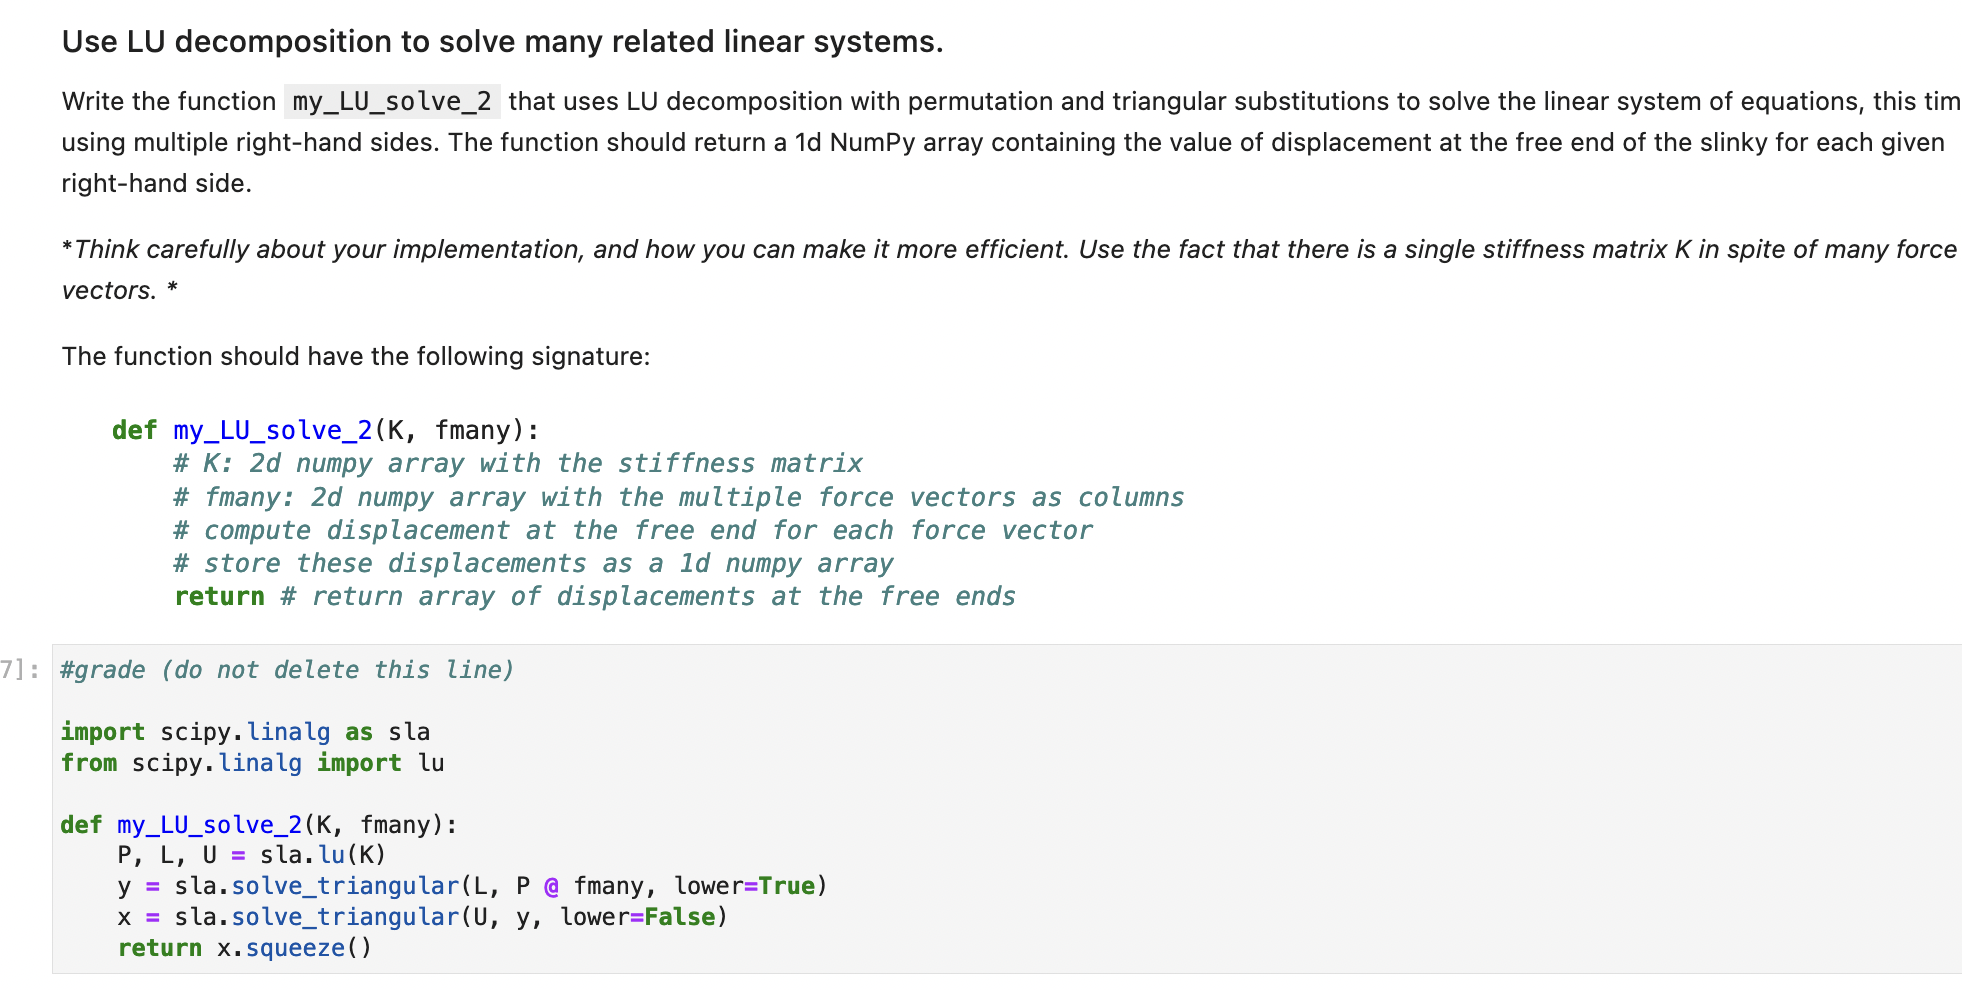Viewport: 1962px width, 990px height.
Task: Click the 'import scipy.linalg as sla' line
Action: [x=246, y=732]
